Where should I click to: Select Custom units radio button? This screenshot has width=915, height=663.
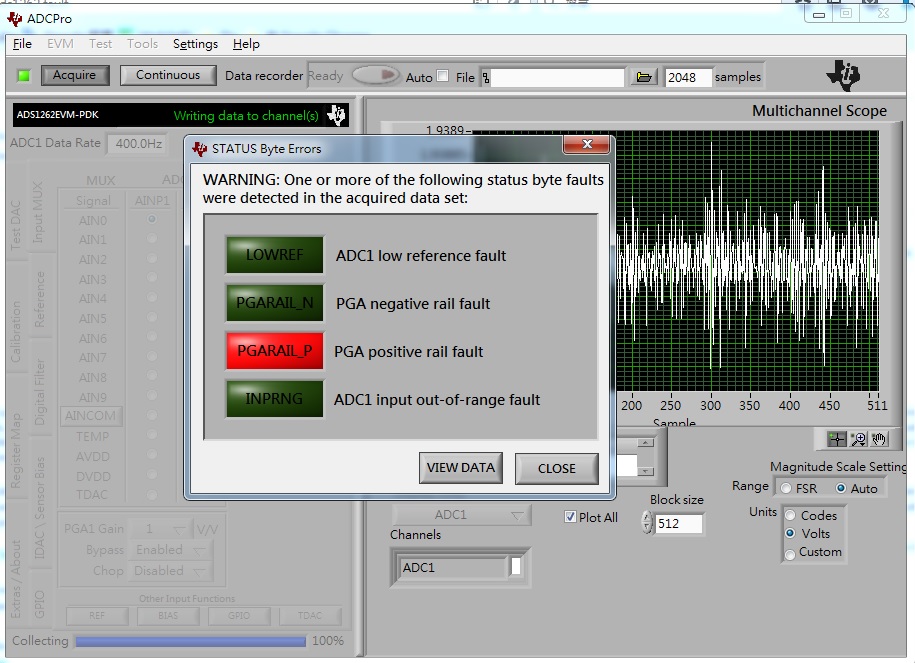(x=790, y=553)
